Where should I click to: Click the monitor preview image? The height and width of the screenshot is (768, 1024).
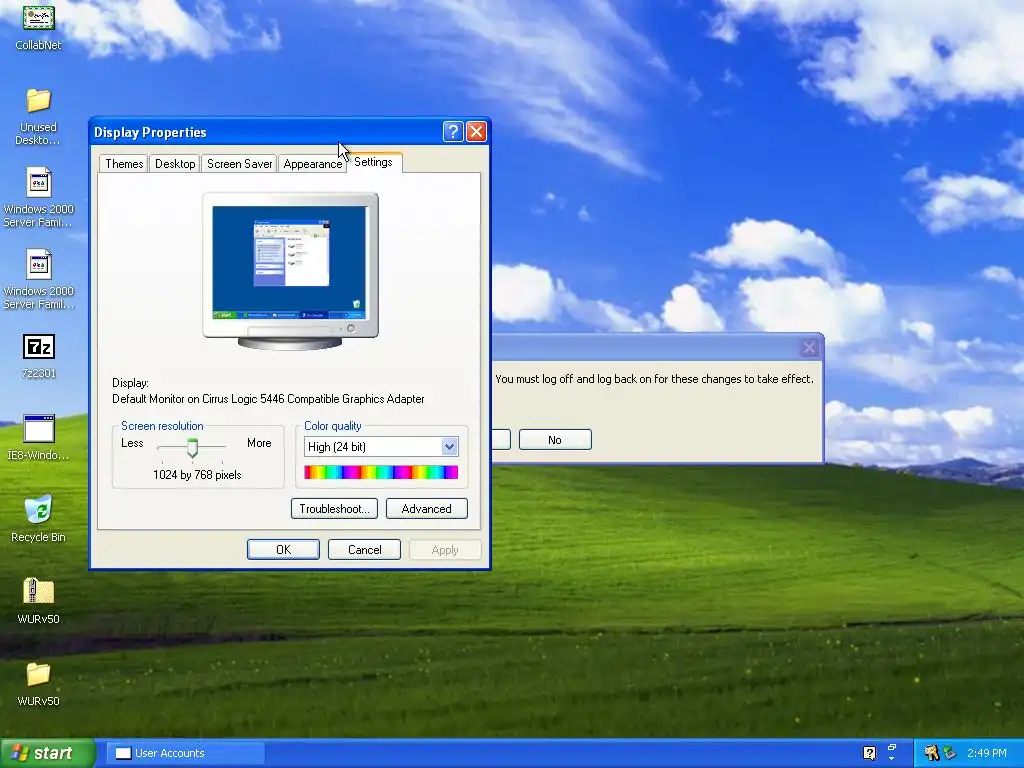click(x=291, y=270)
